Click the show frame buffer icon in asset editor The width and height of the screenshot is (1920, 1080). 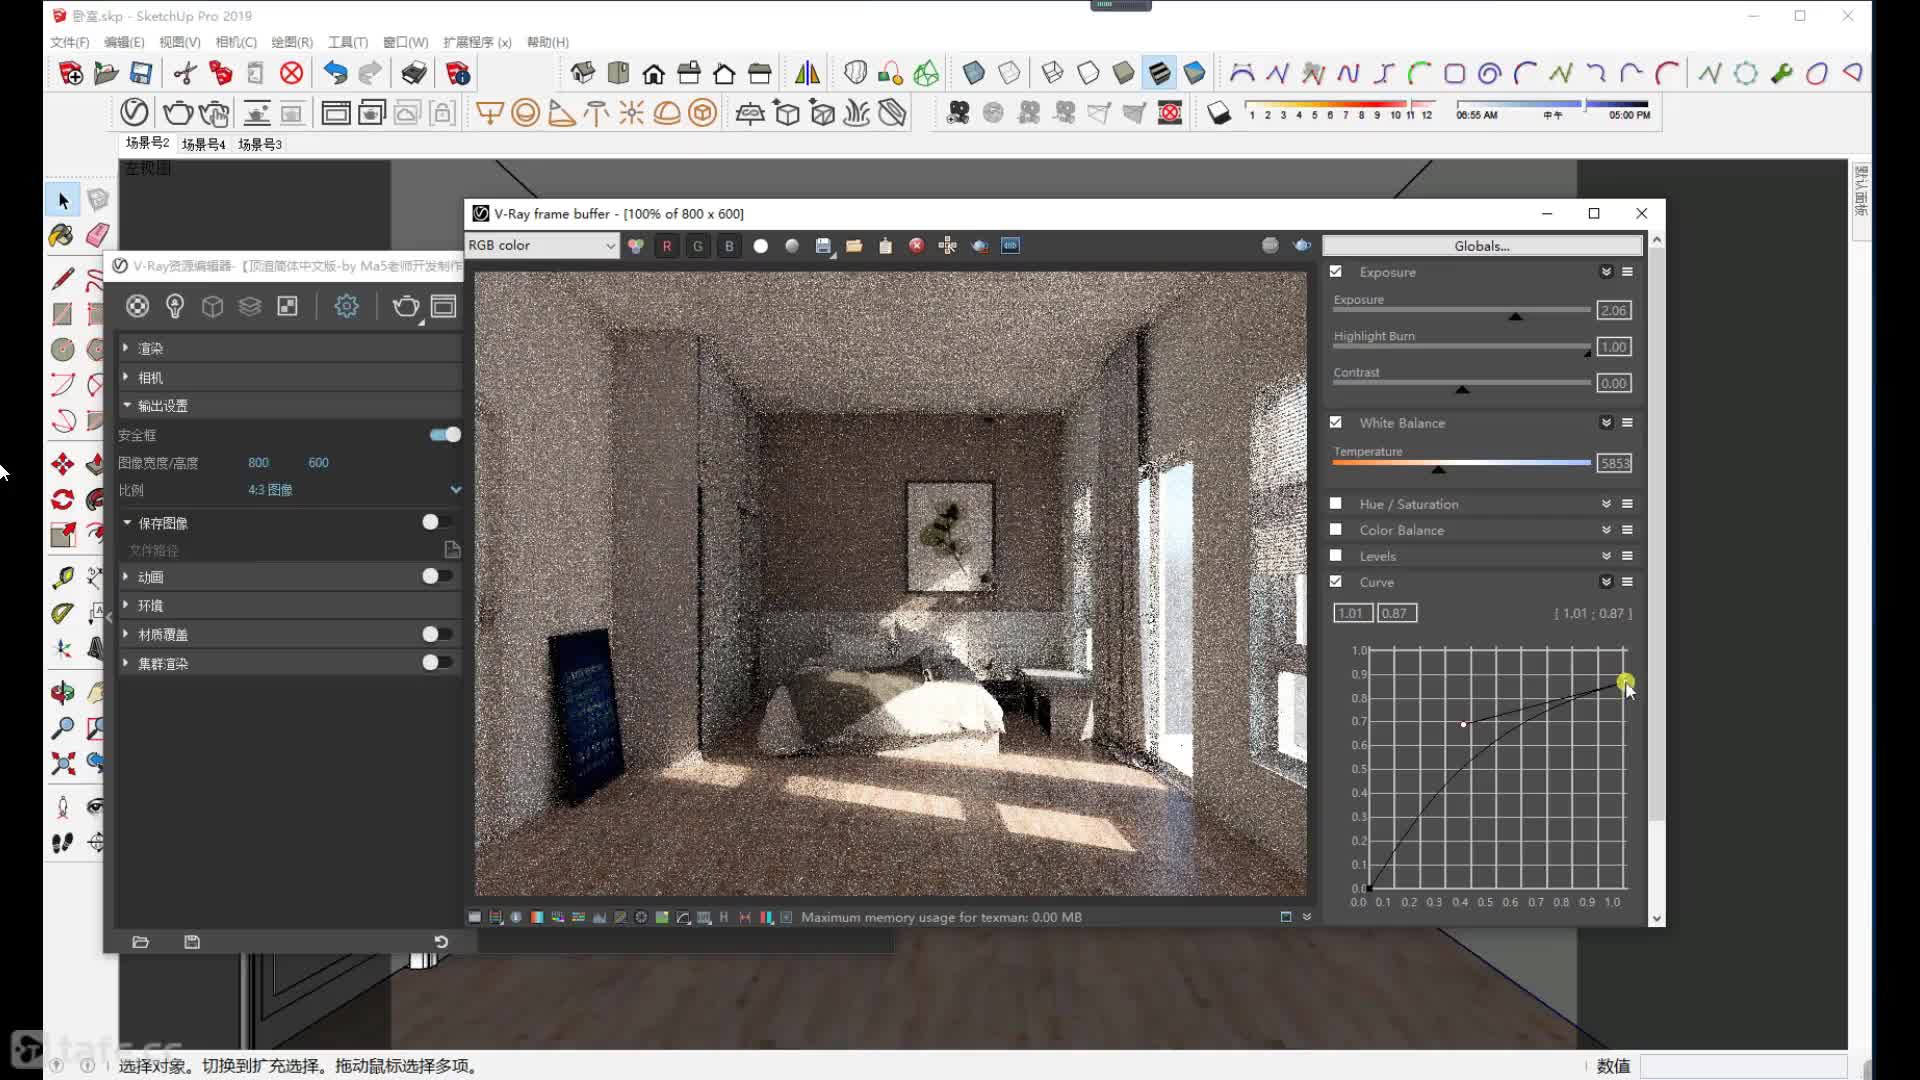443,306
